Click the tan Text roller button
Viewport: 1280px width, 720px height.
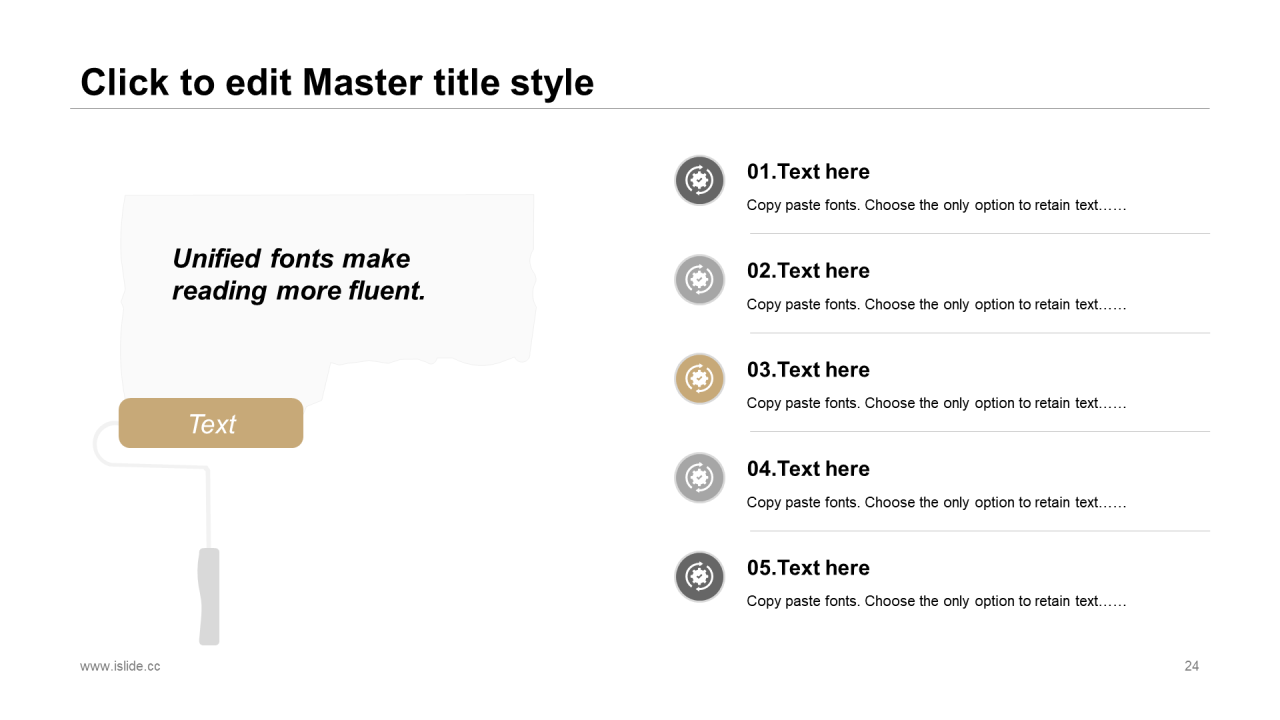[x=211, y=424]
